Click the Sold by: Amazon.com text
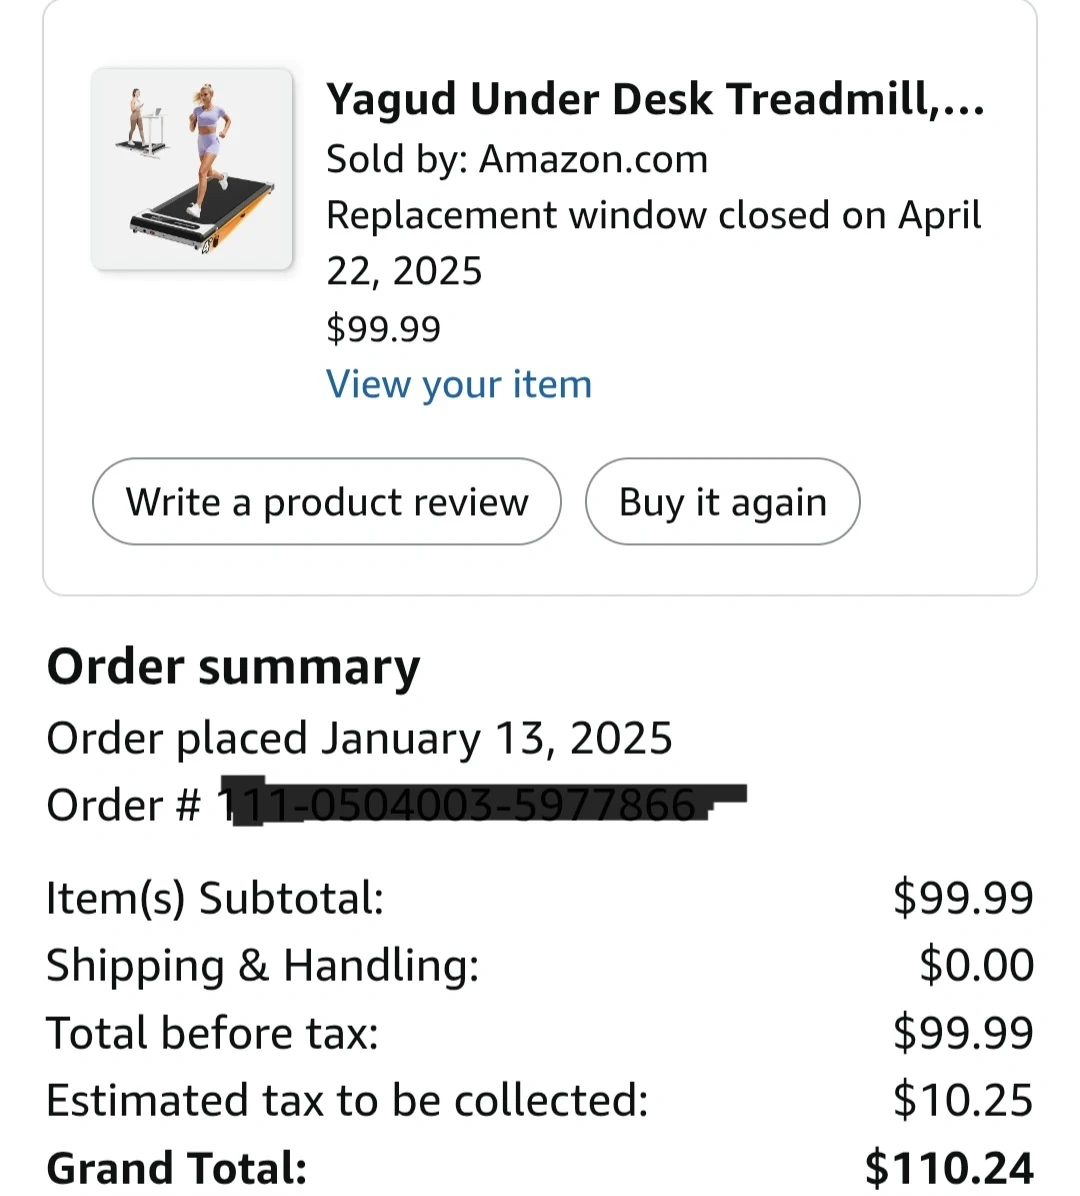 [x=517, y=159]
